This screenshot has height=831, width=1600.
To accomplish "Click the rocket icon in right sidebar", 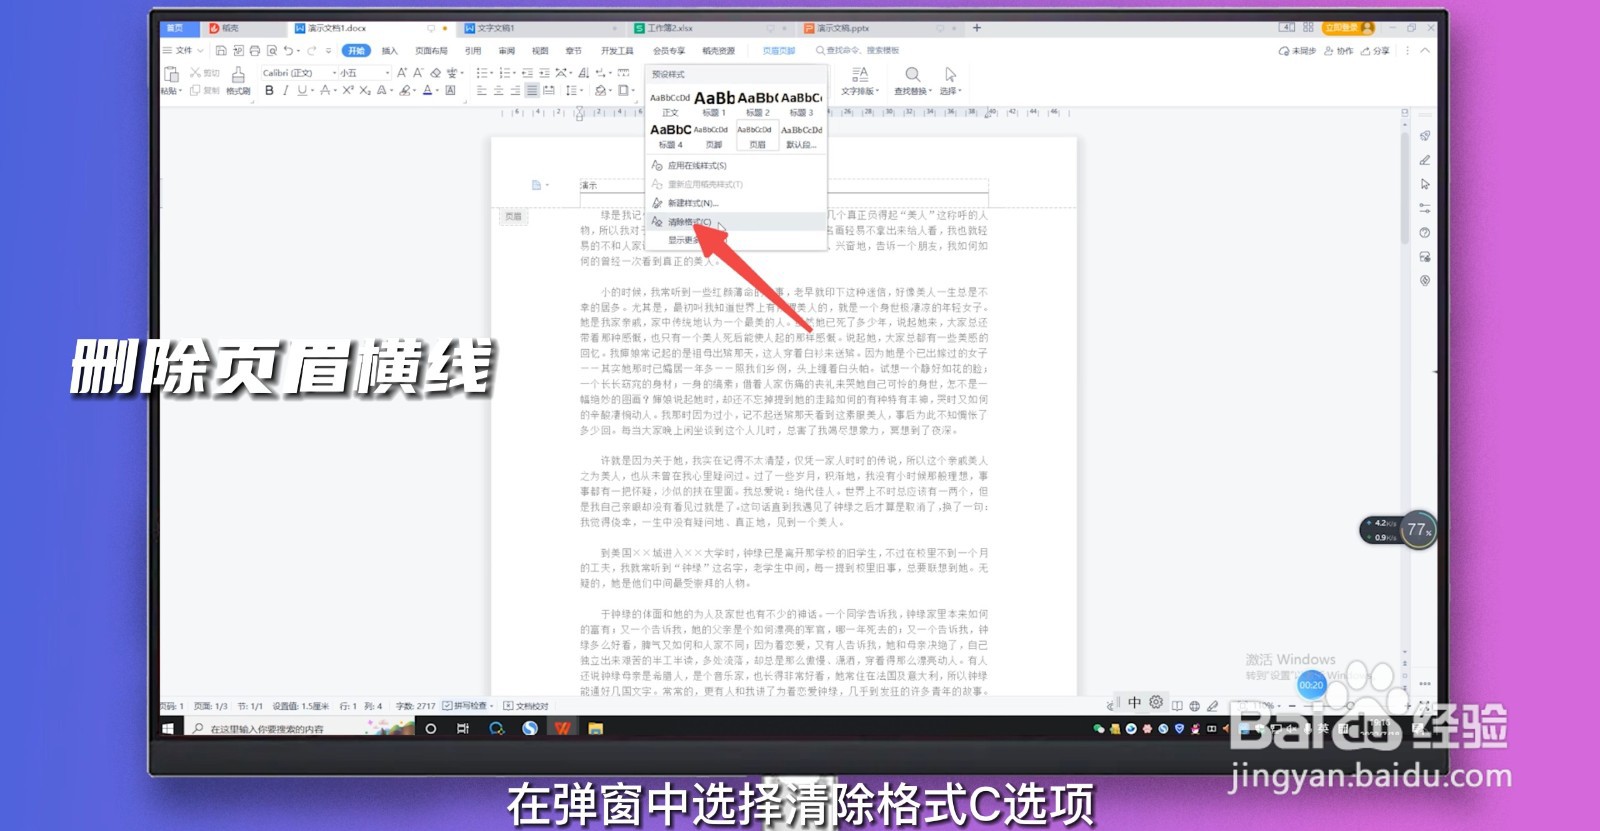I will (1425, 136).
